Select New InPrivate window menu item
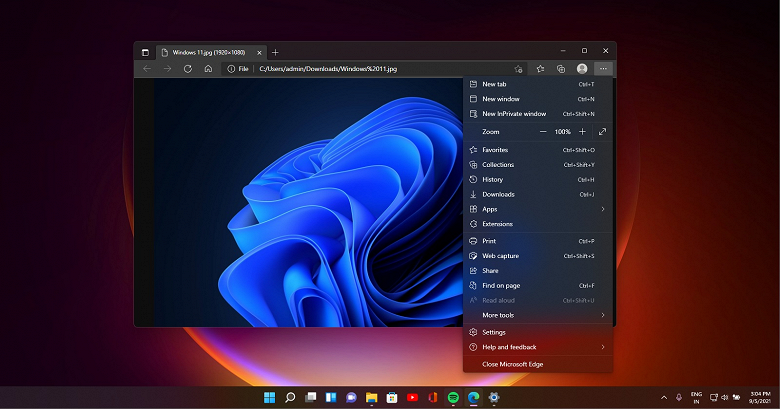Image resolution: width=780 pixels, height=409 pixels. pos(514,114)
